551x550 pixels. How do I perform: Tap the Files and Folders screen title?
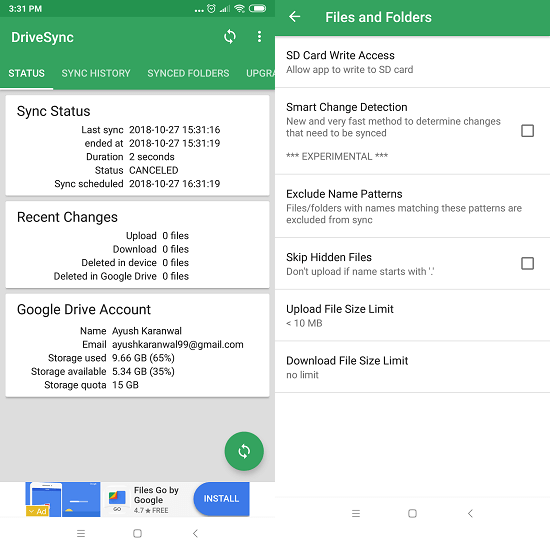pyautogui.click(x=378, y=17)
